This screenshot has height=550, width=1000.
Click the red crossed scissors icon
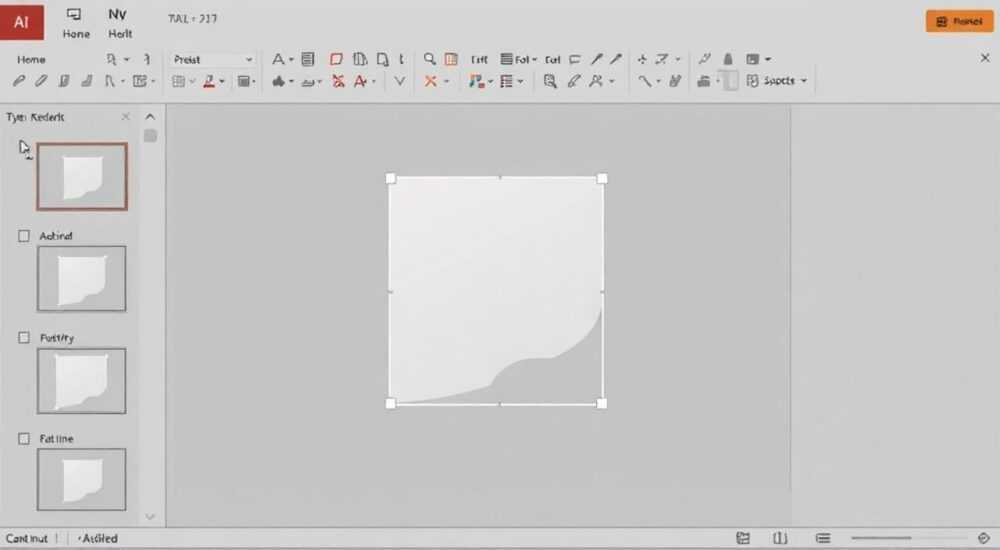pos(338,81)
